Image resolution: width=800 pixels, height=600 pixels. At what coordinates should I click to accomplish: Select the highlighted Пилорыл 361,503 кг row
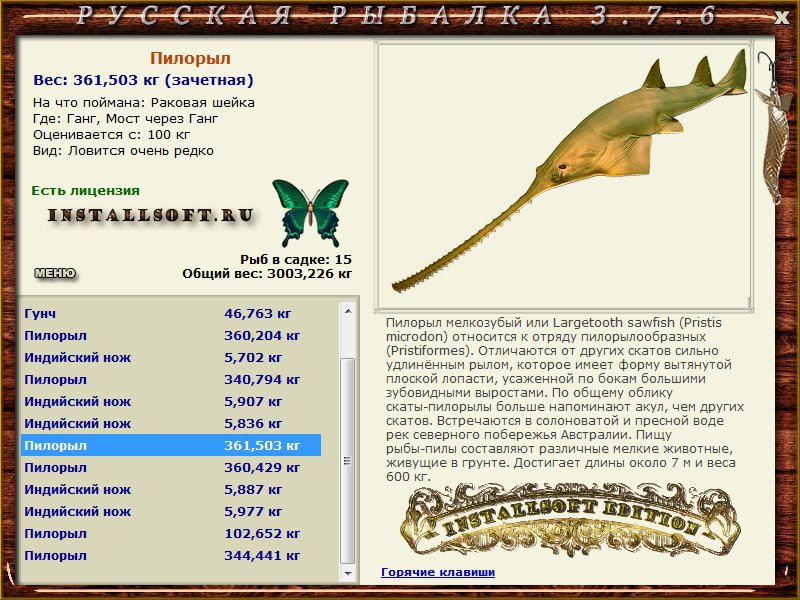click(x=171, y=445)
